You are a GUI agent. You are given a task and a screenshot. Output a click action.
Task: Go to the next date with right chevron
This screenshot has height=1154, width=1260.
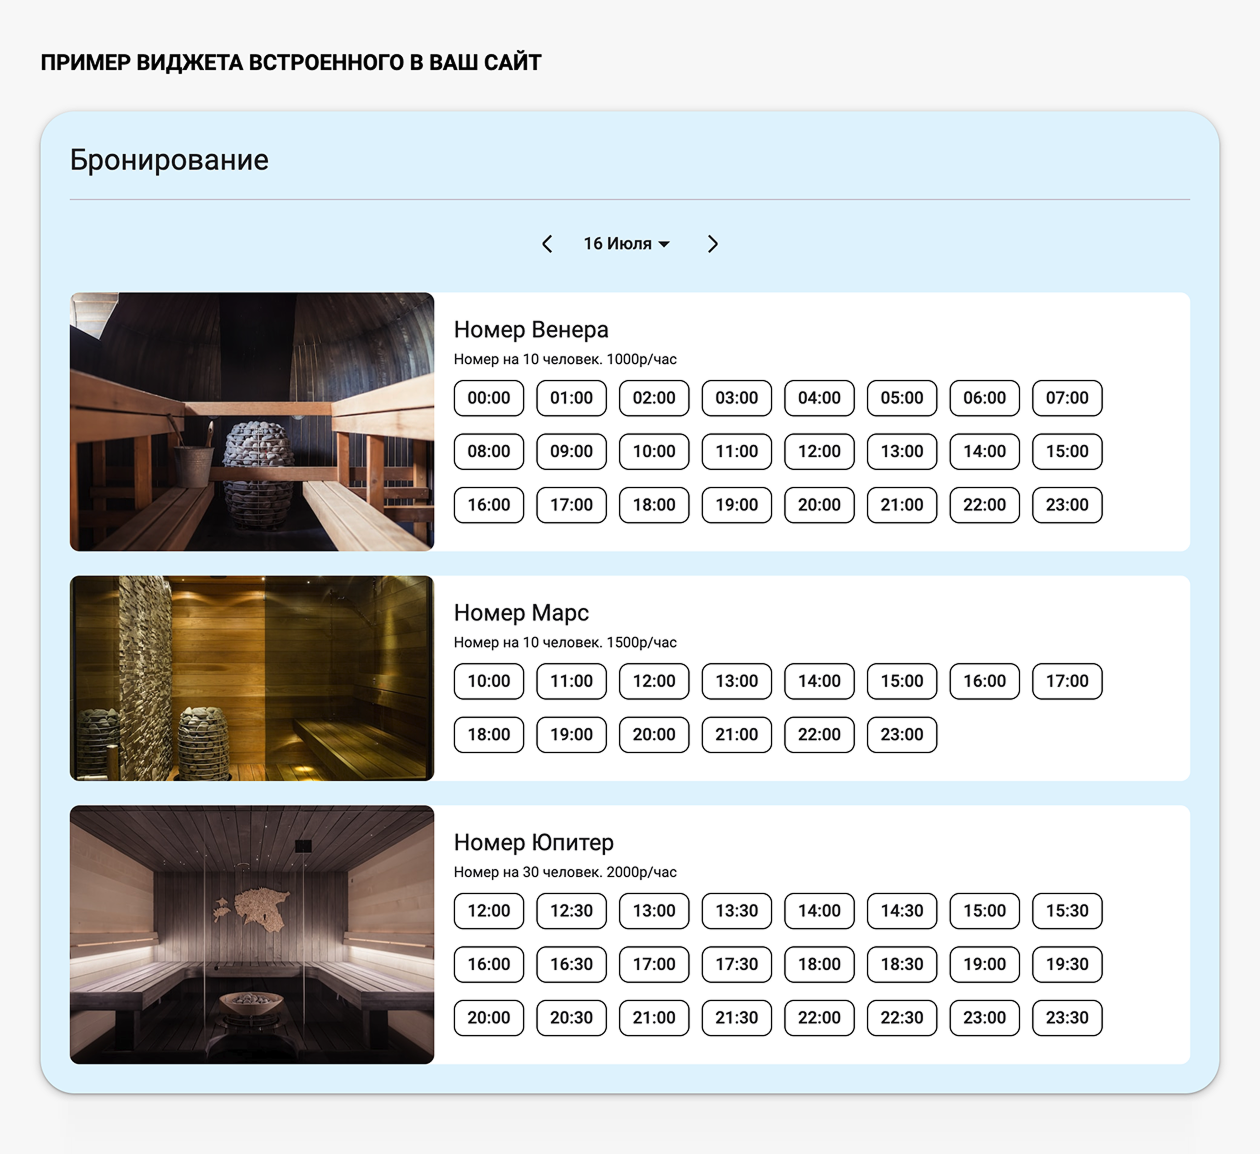pyautogui.click(x=712, y=244)
